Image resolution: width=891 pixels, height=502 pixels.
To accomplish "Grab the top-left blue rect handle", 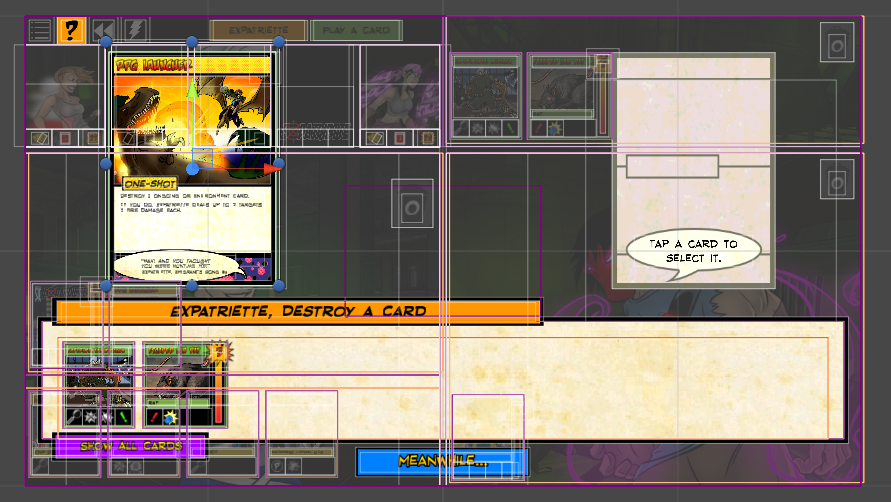I will [x=106, y=42].
